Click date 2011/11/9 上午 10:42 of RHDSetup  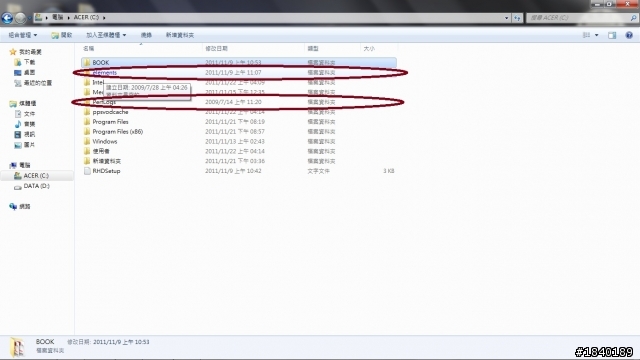(233, 171)
